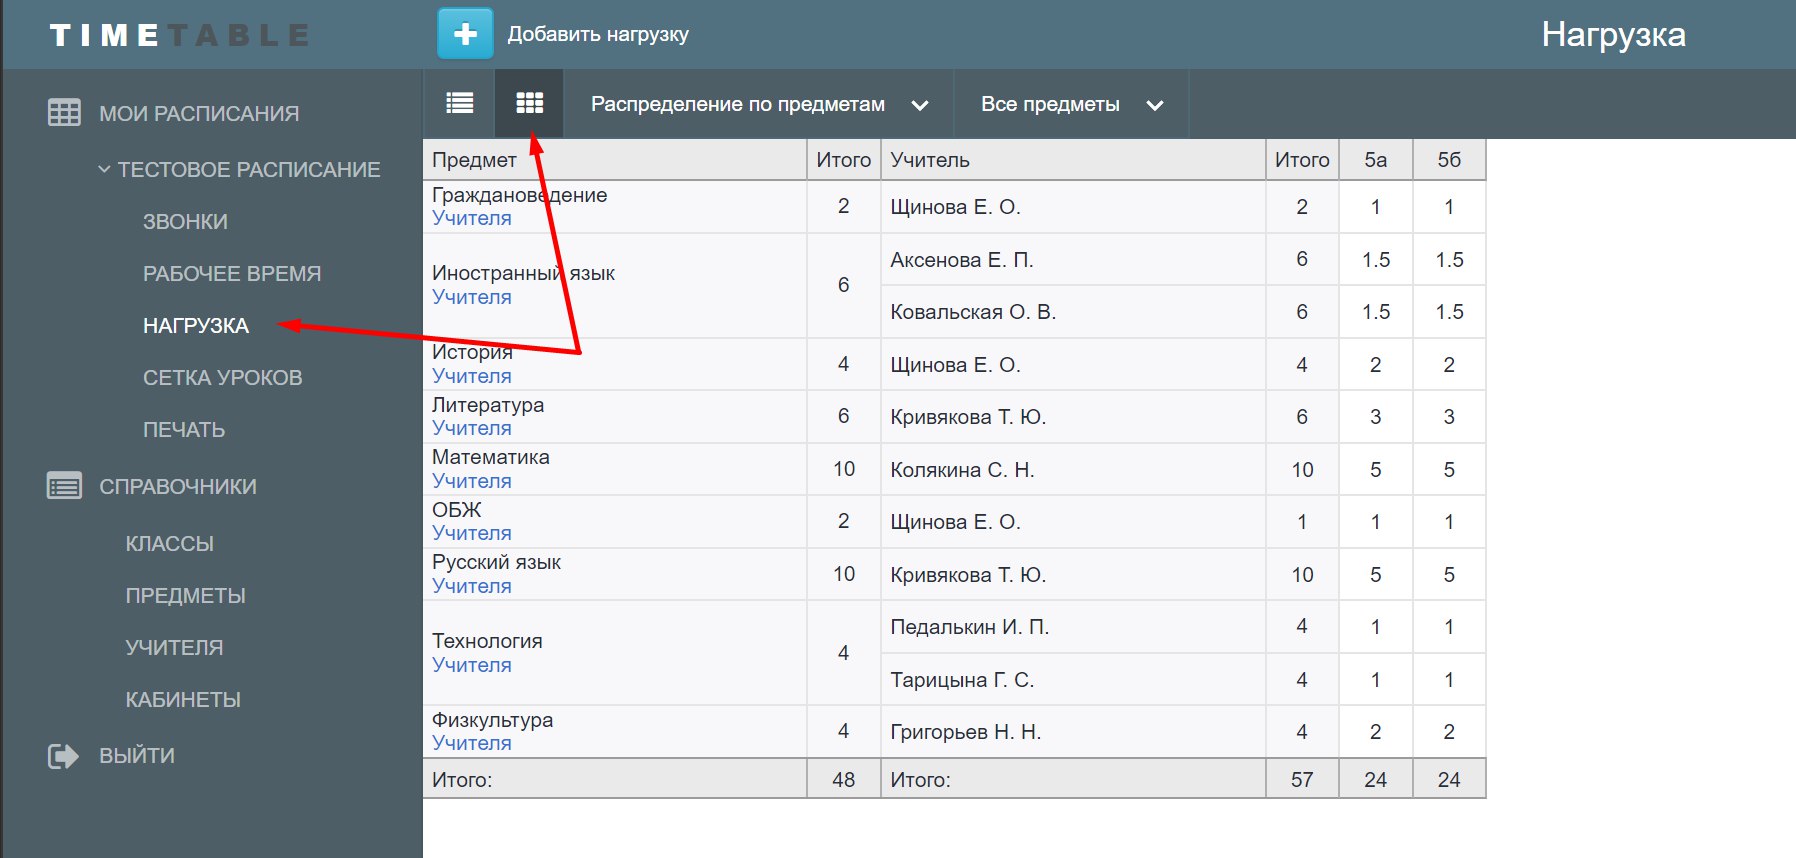Click subject total 48 in footer

pos(844,780)
